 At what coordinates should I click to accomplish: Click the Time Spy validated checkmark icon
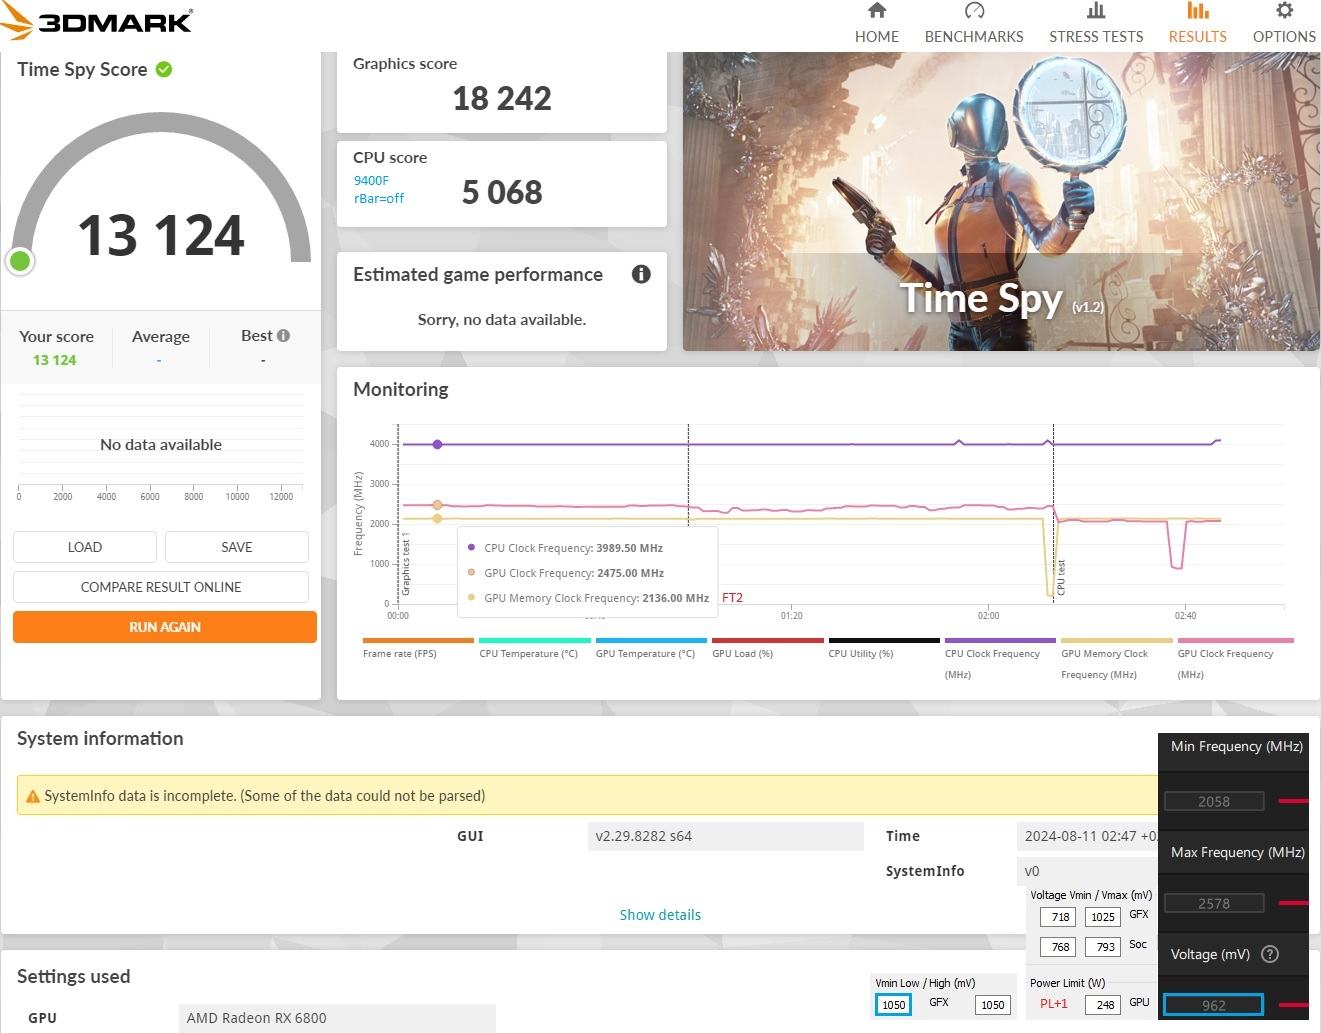164,69
